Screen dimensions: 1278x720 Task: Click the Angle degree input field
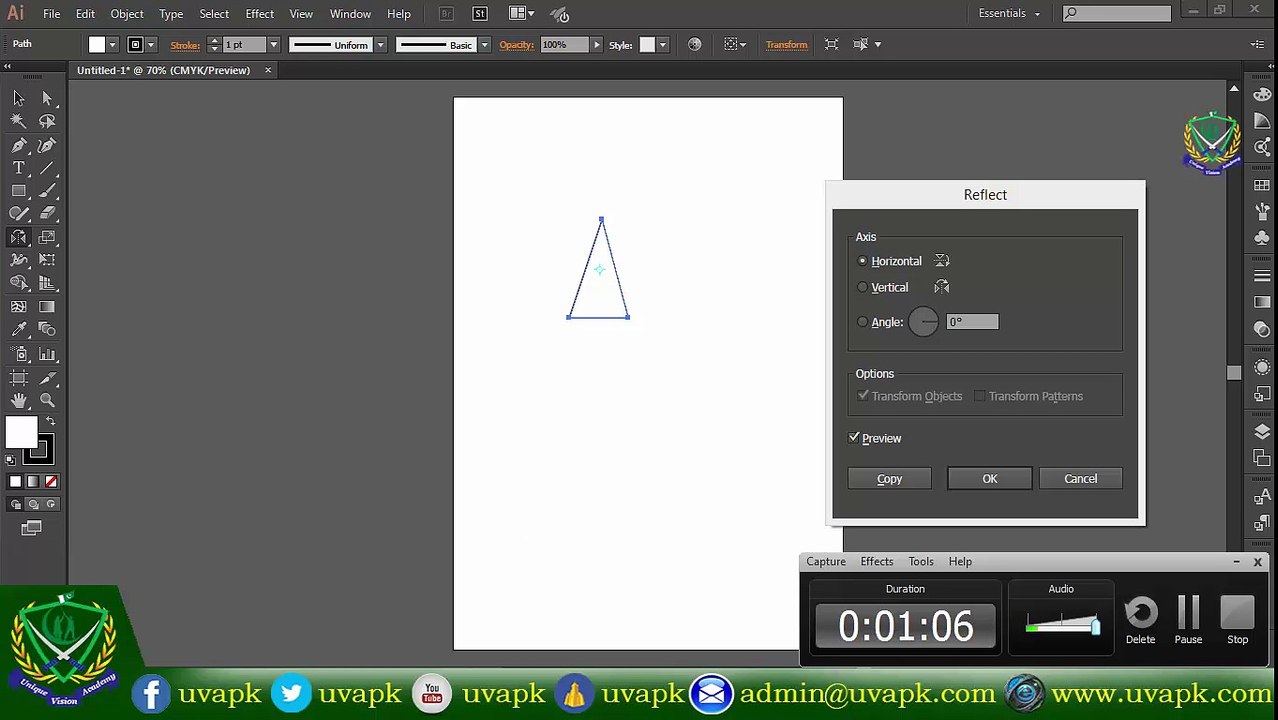972,322
